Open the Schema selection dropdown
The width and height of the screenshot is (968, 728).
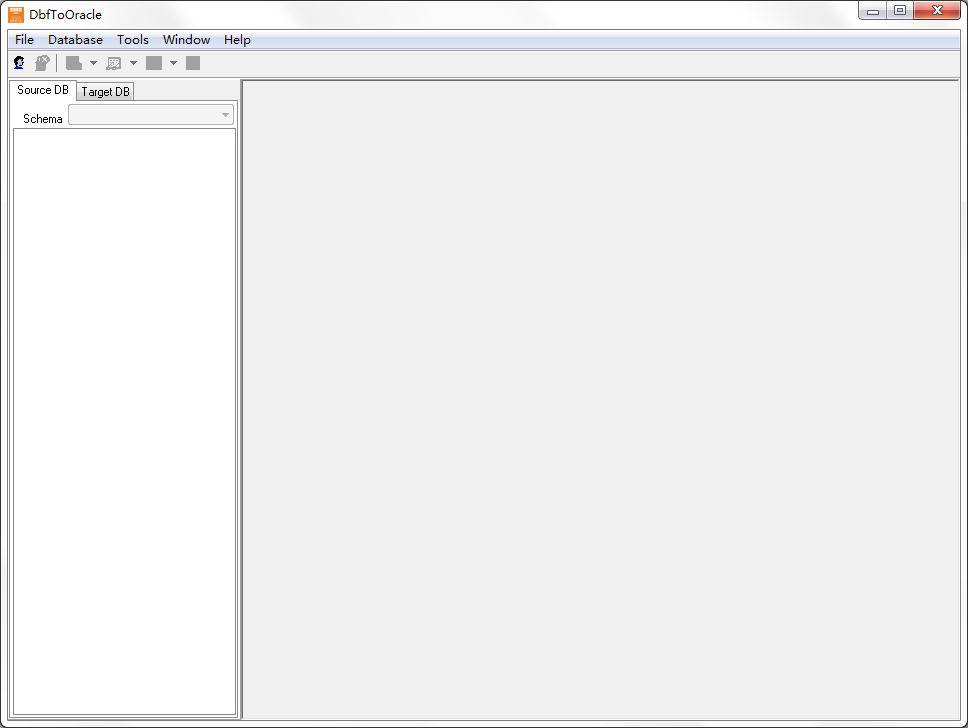(x=225, y=114)
